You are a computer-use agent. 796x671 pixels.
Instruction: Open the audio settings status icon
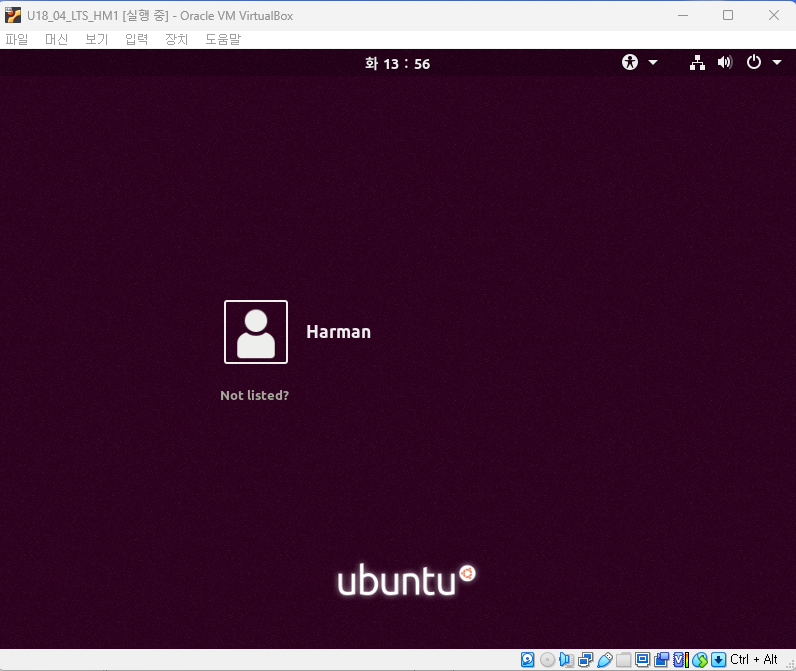click(566, 659)
